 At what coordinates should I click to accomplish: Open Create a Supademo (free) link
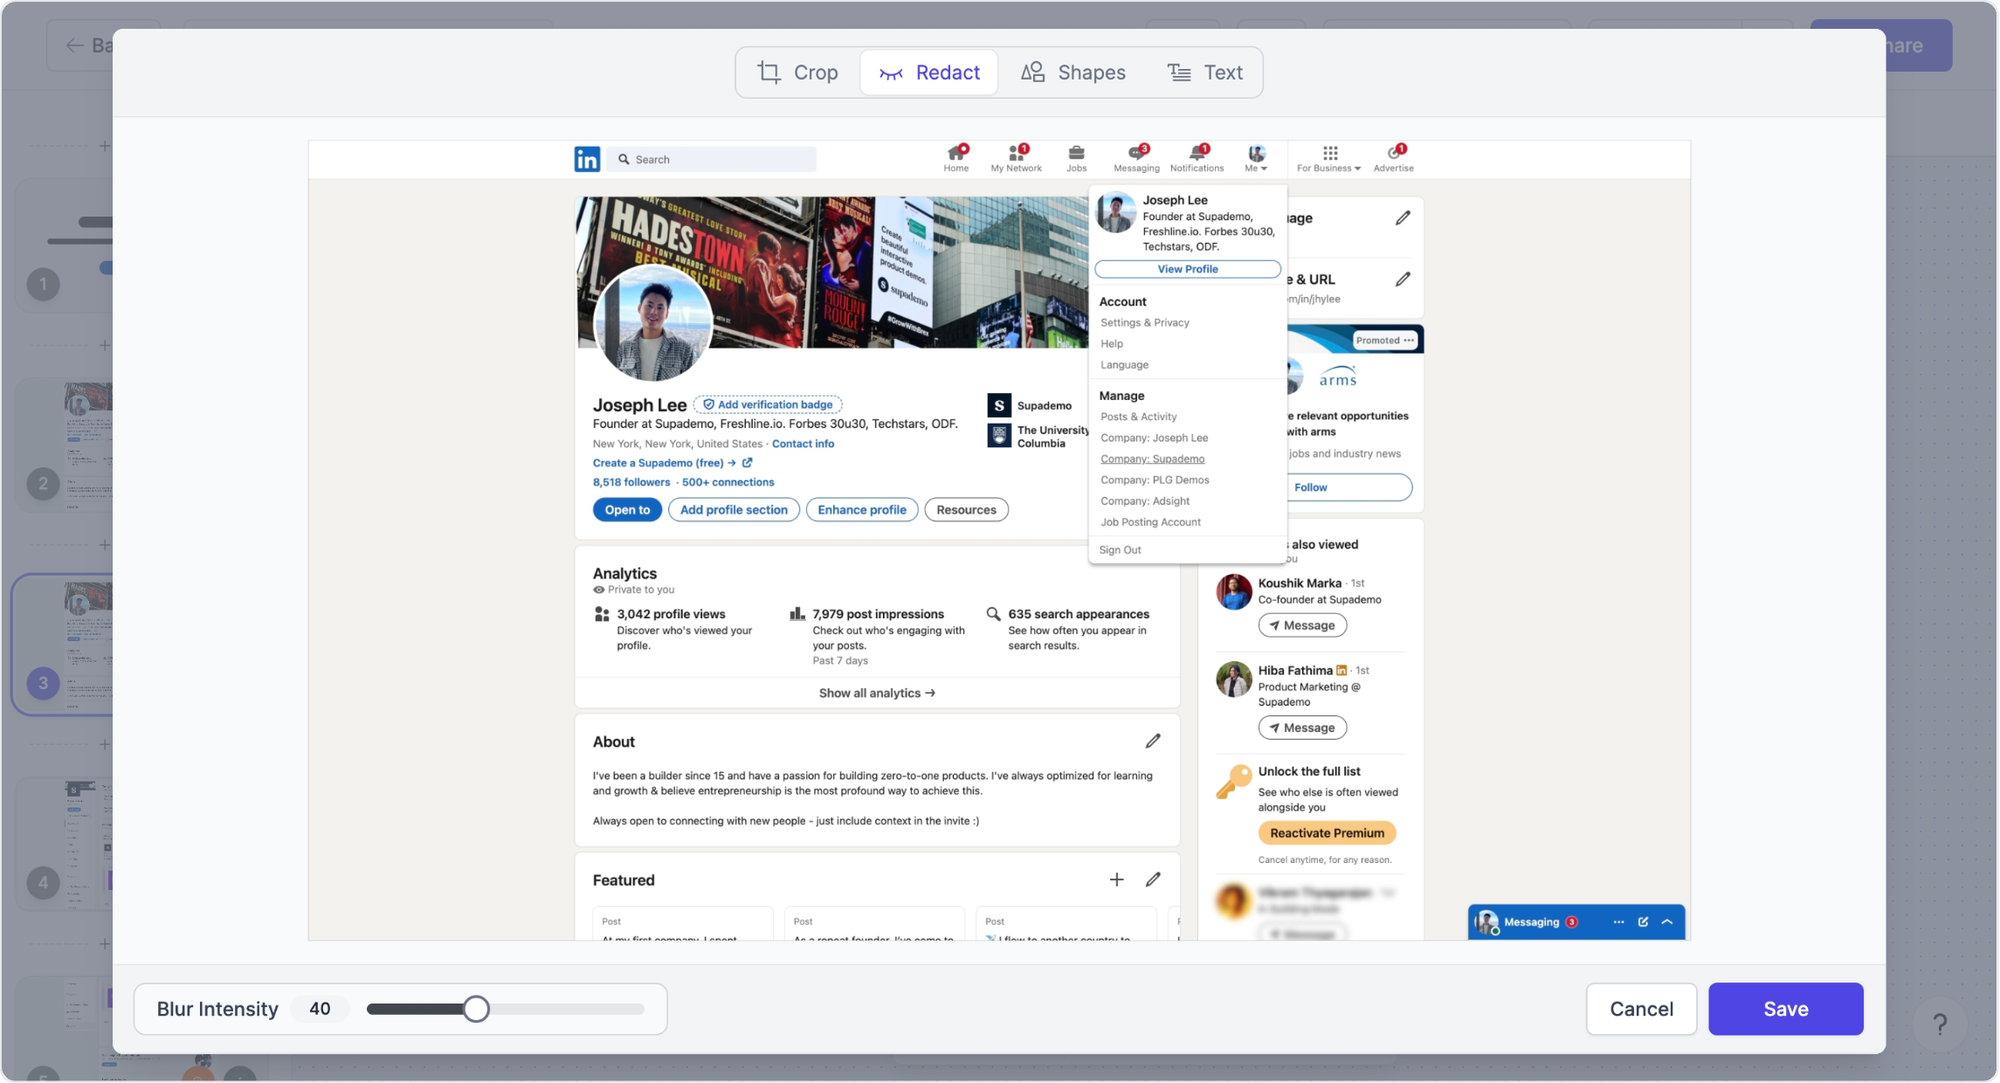[672, 463]
